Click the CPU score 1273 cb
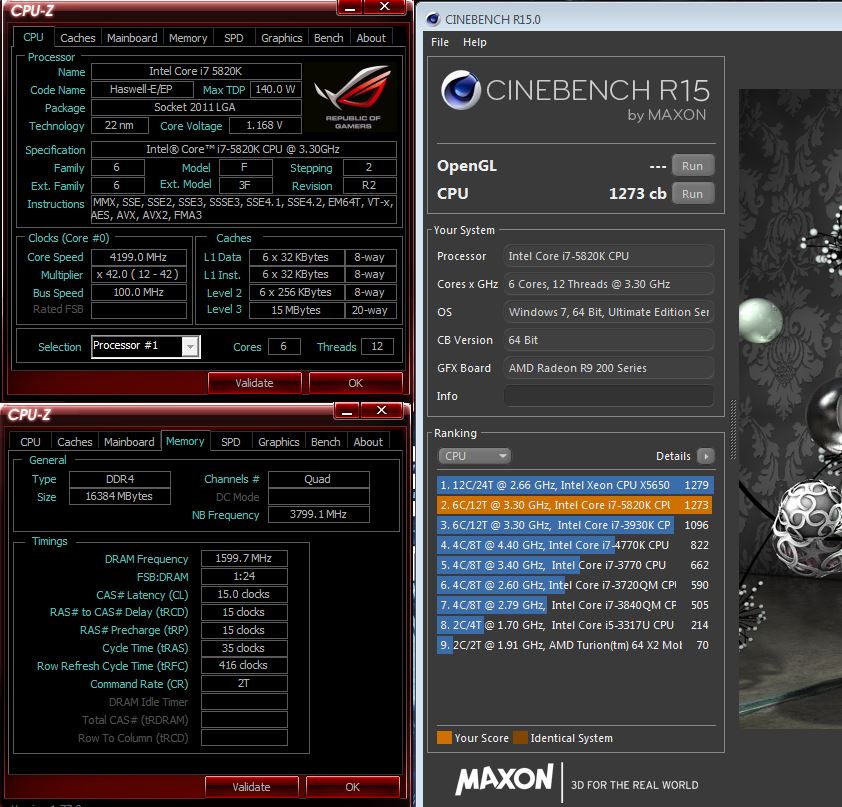The image size is (842, 807). 637,193
